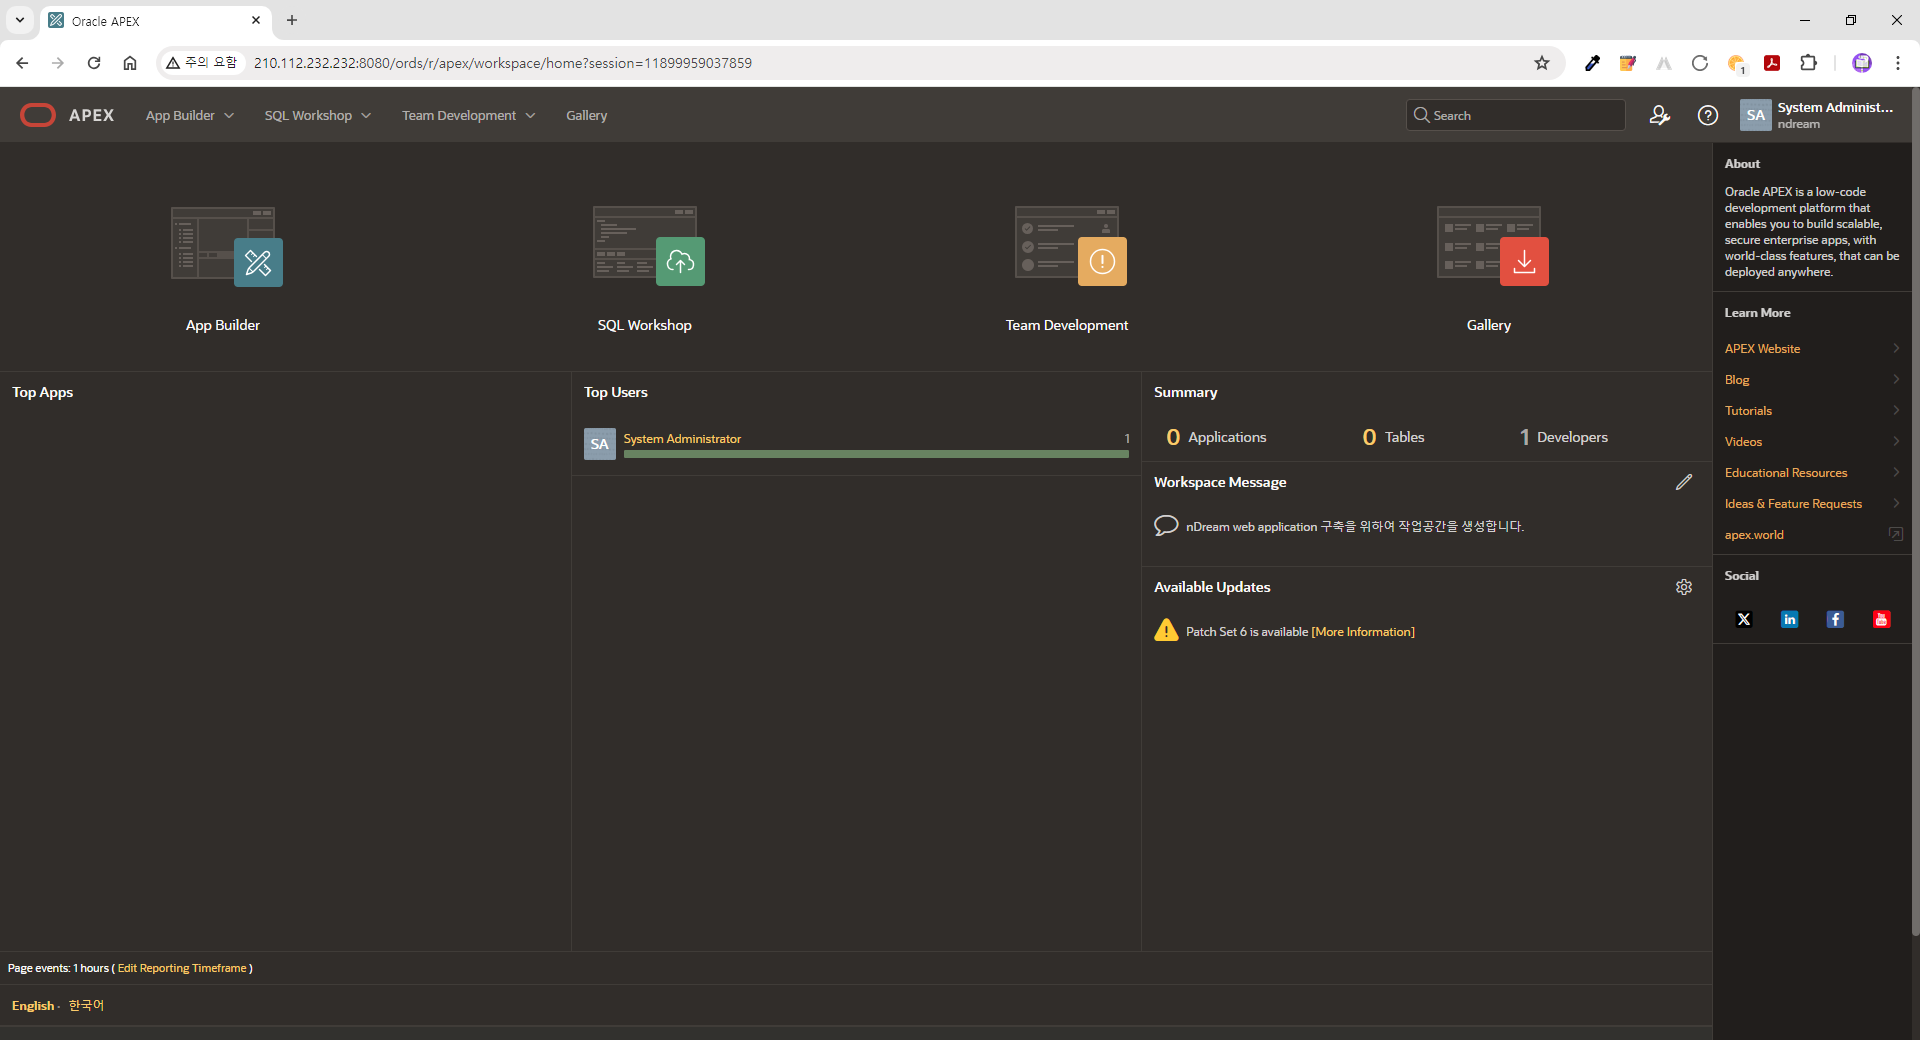
Task: Switch language to 한국어
Action: tap(86, 1005)
